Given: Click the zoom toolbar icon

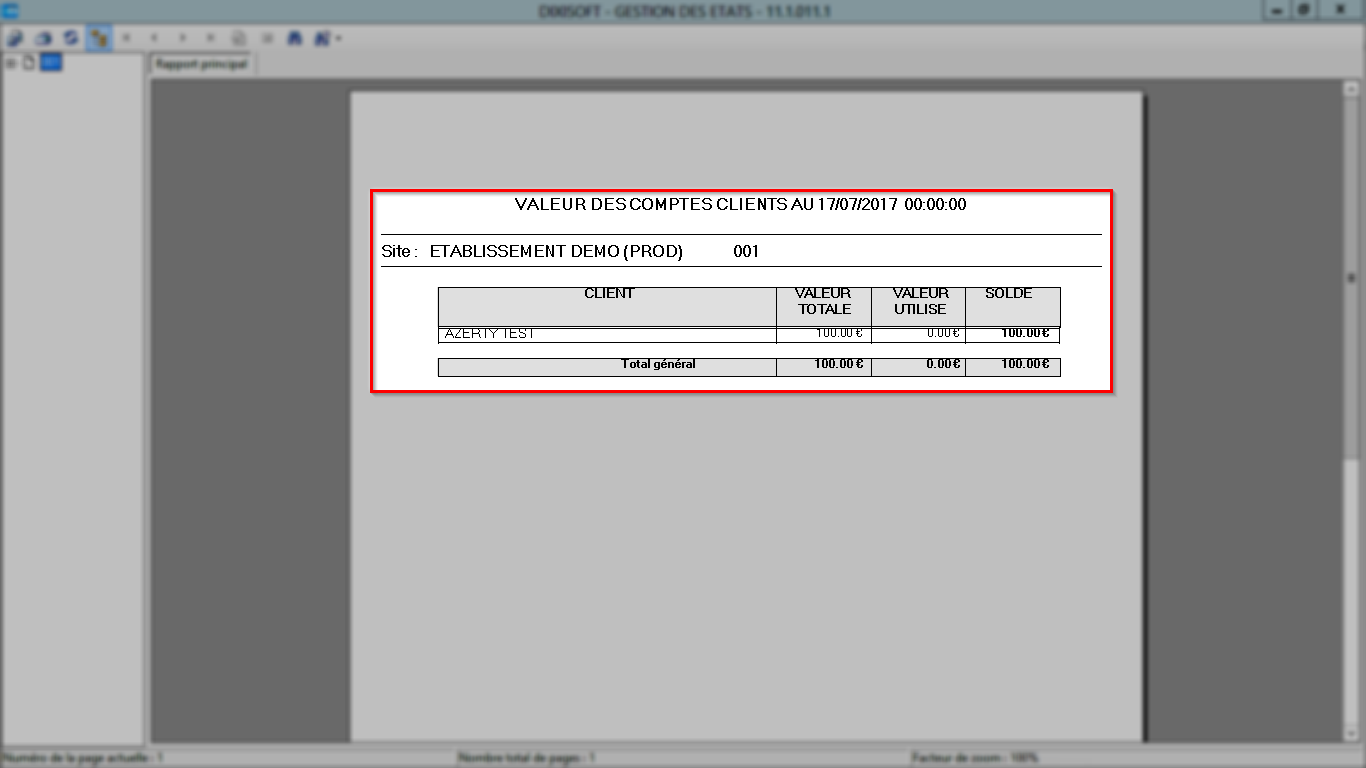Looking at the screenshot, I should 322,38.
